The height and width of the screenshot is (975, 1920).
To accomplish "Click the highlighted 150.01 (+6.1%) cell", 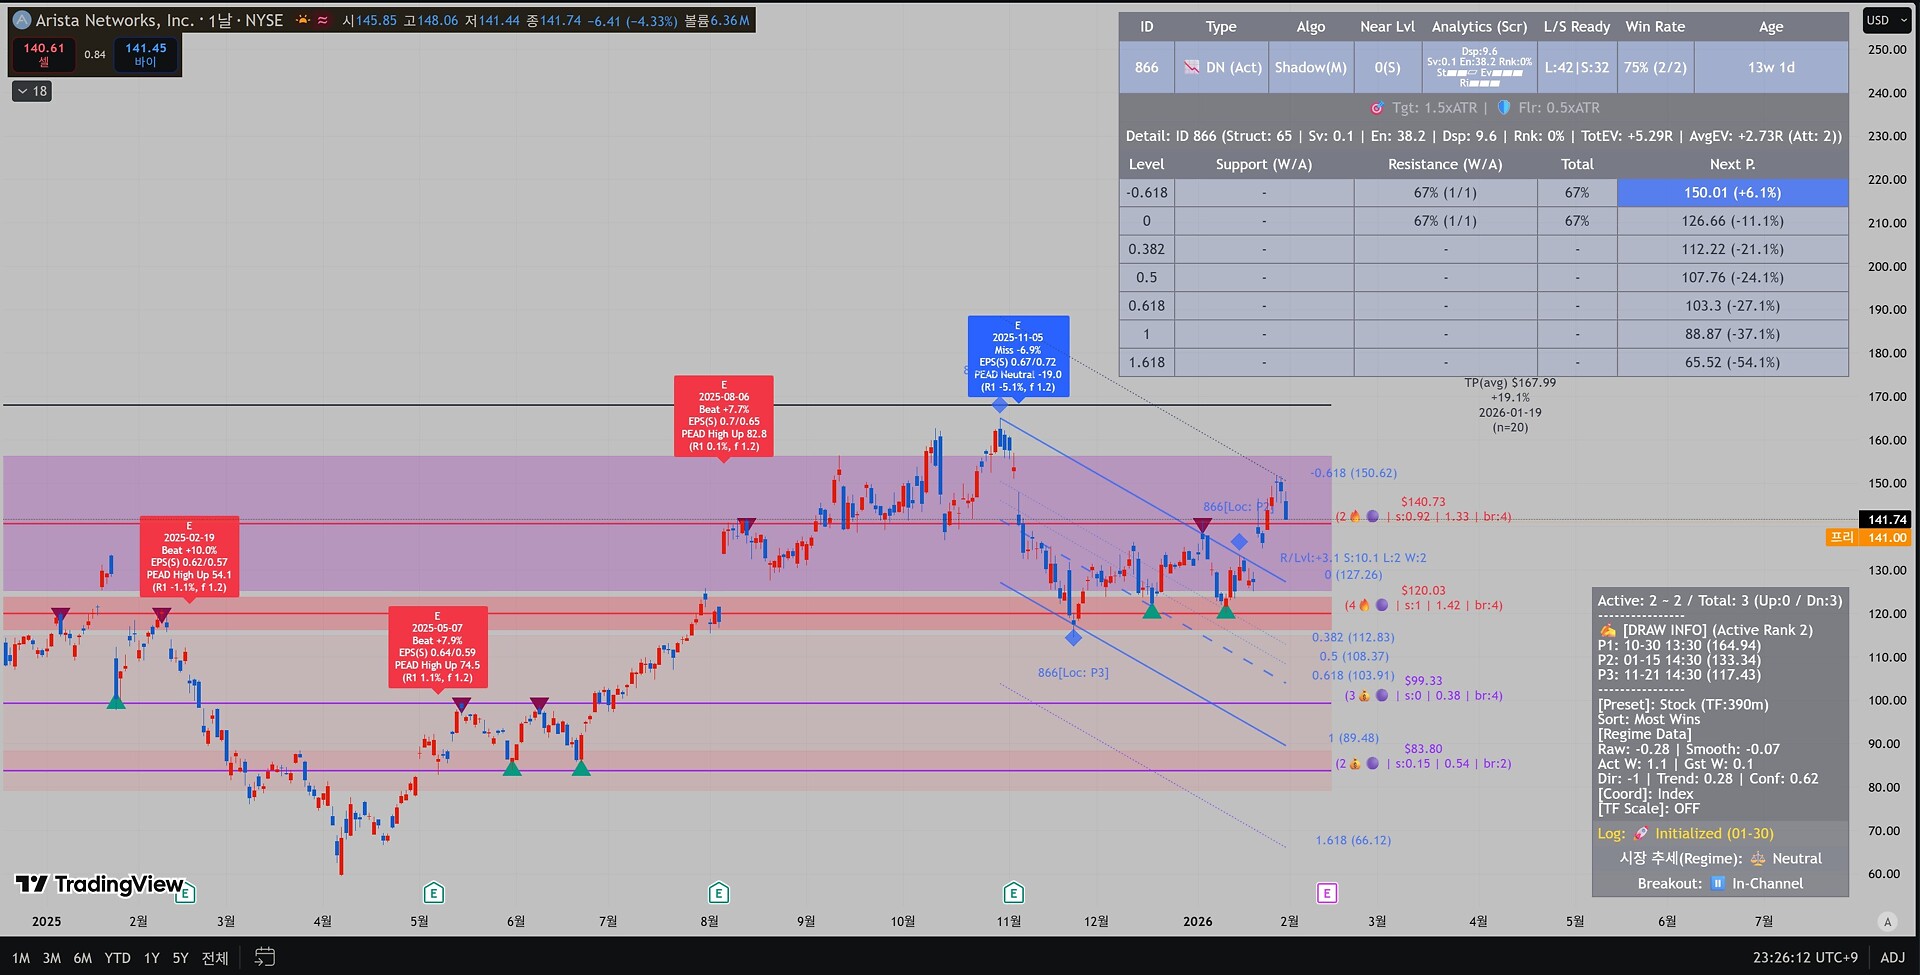I will pos(1732,192).
